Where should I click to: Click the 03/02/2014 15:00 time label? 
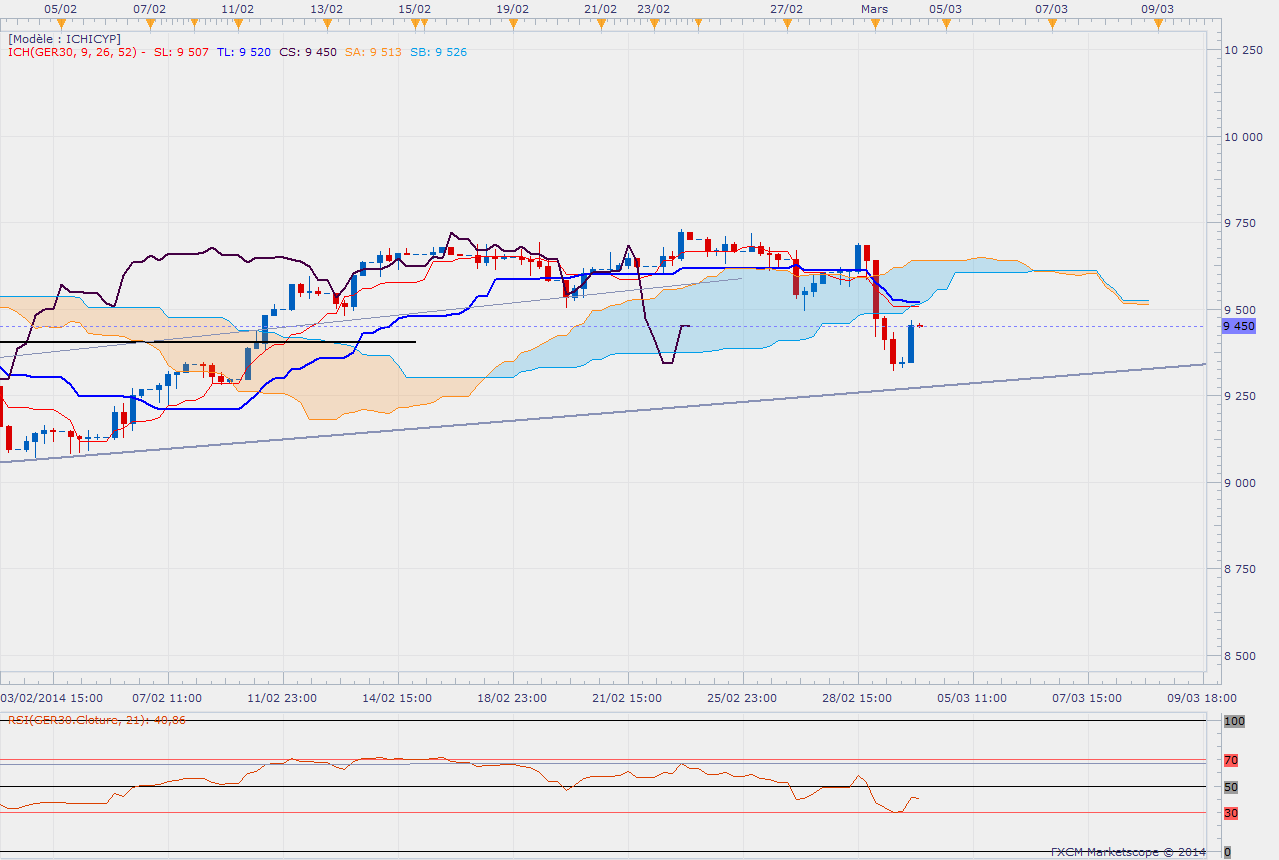pyautogui.click(x=51, y=698)
